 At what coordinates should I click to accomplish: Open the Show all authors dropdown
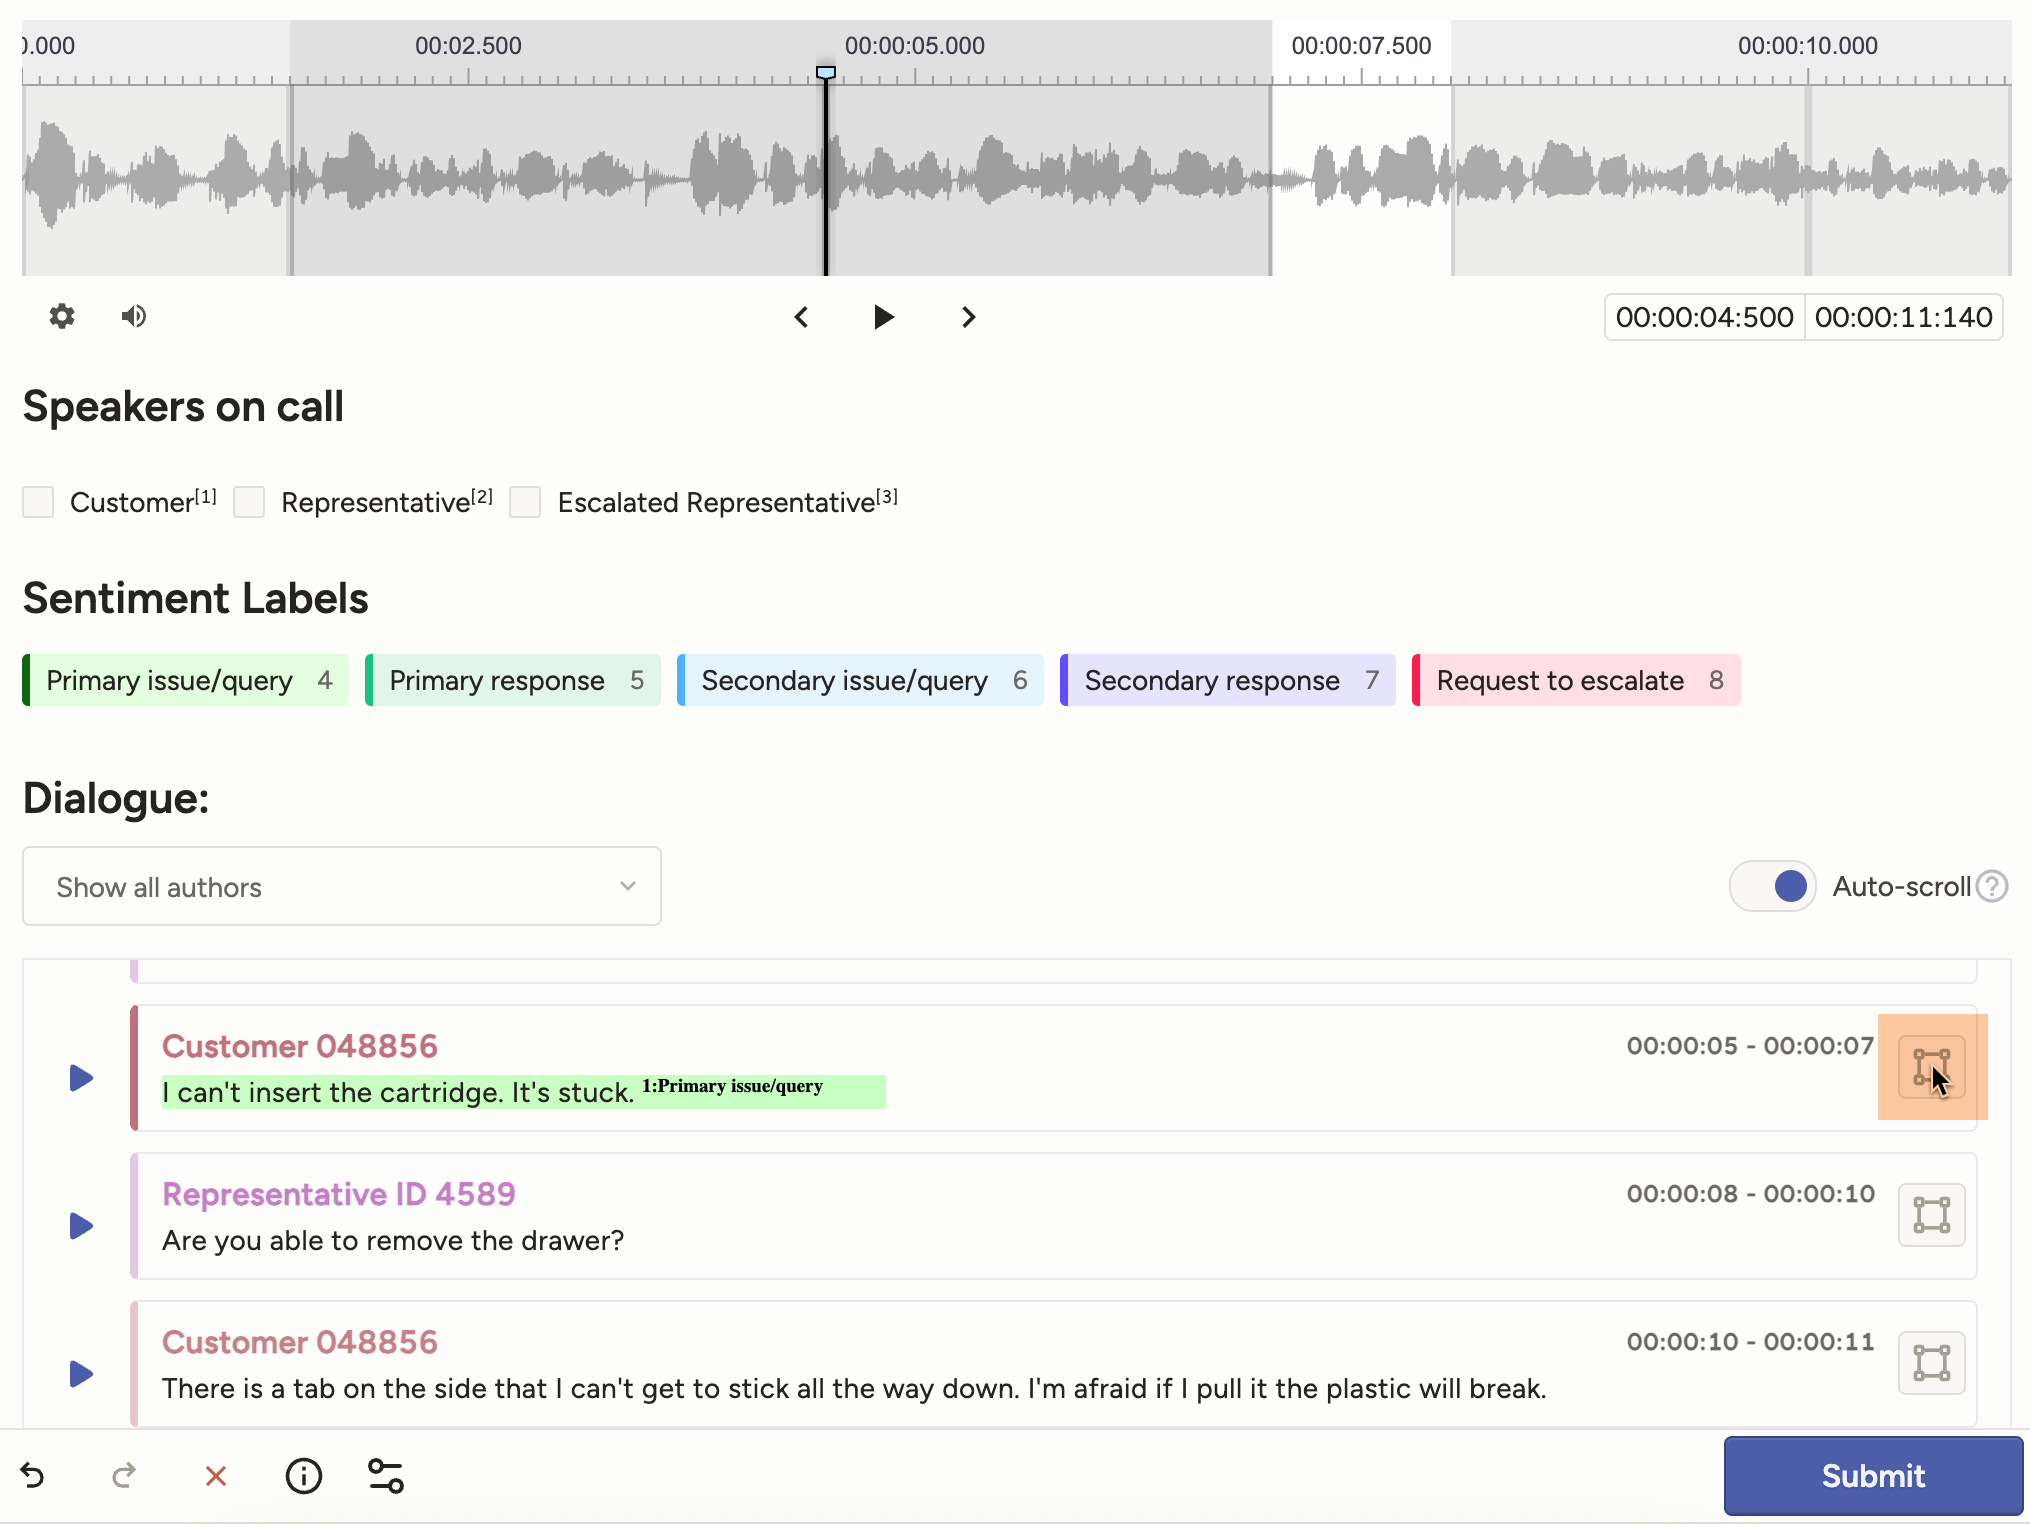click(x=340, y=886)
